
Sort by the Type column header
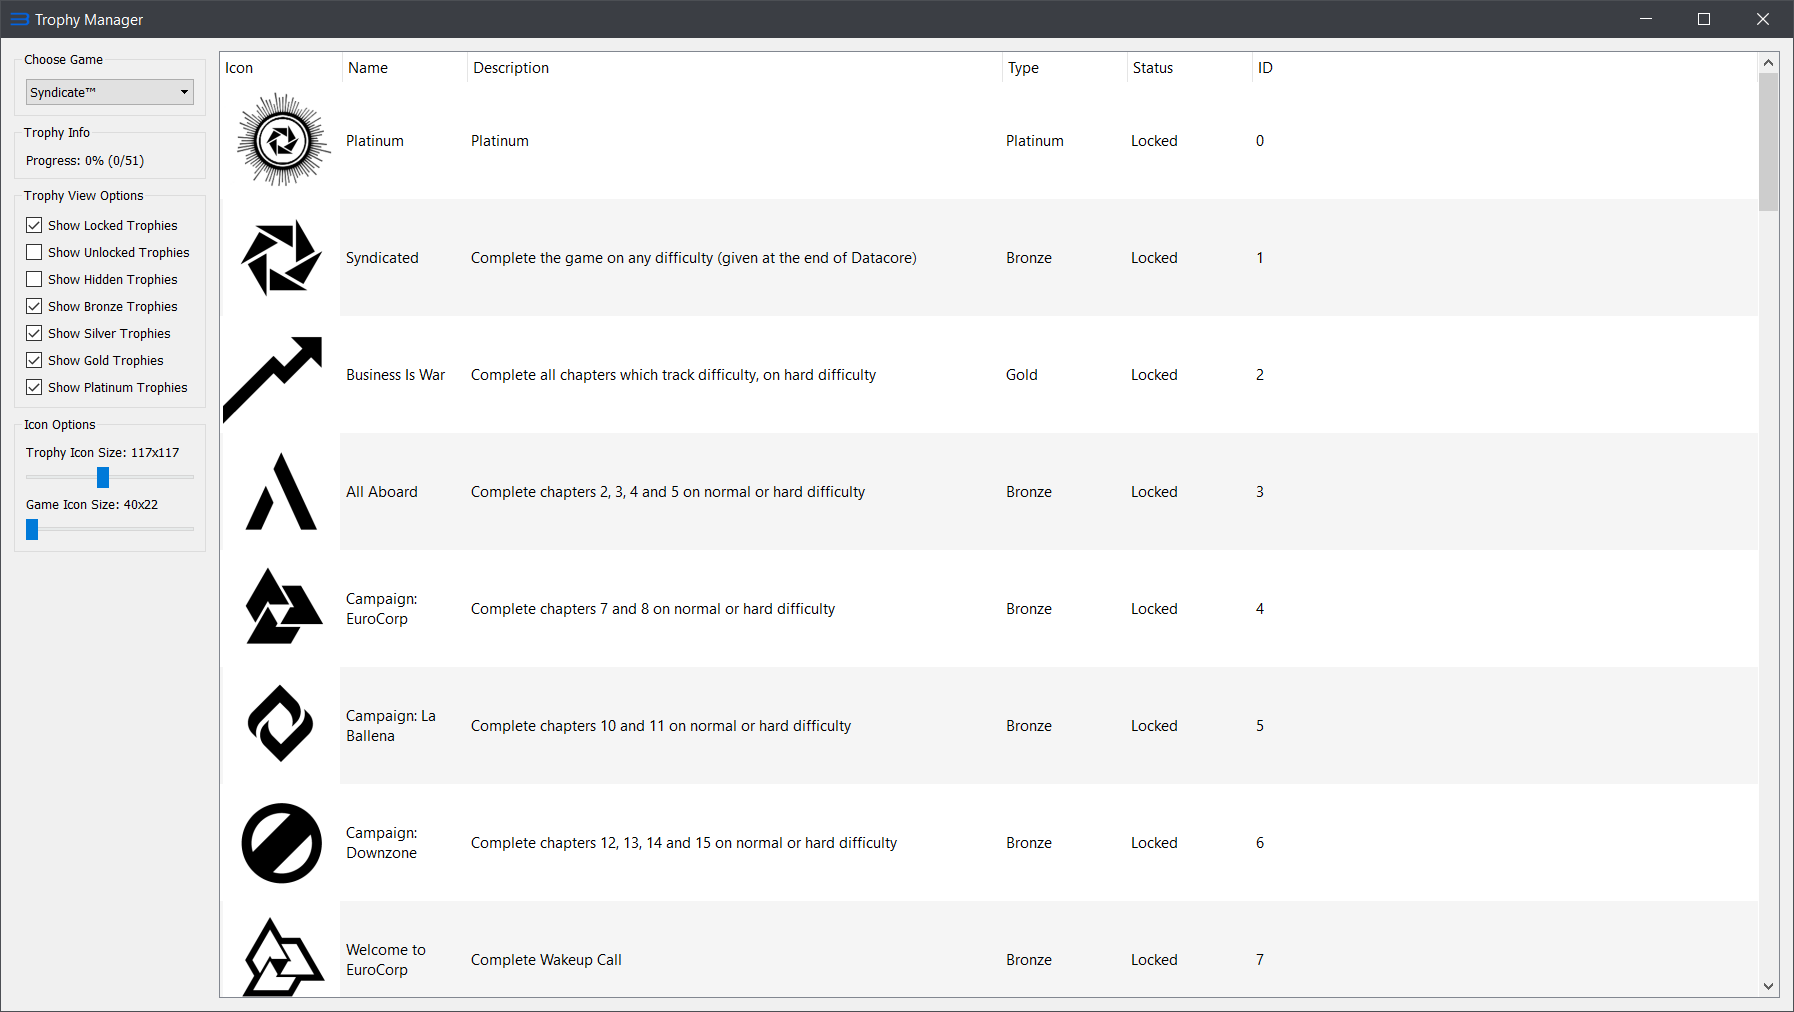click(1064, 68)
